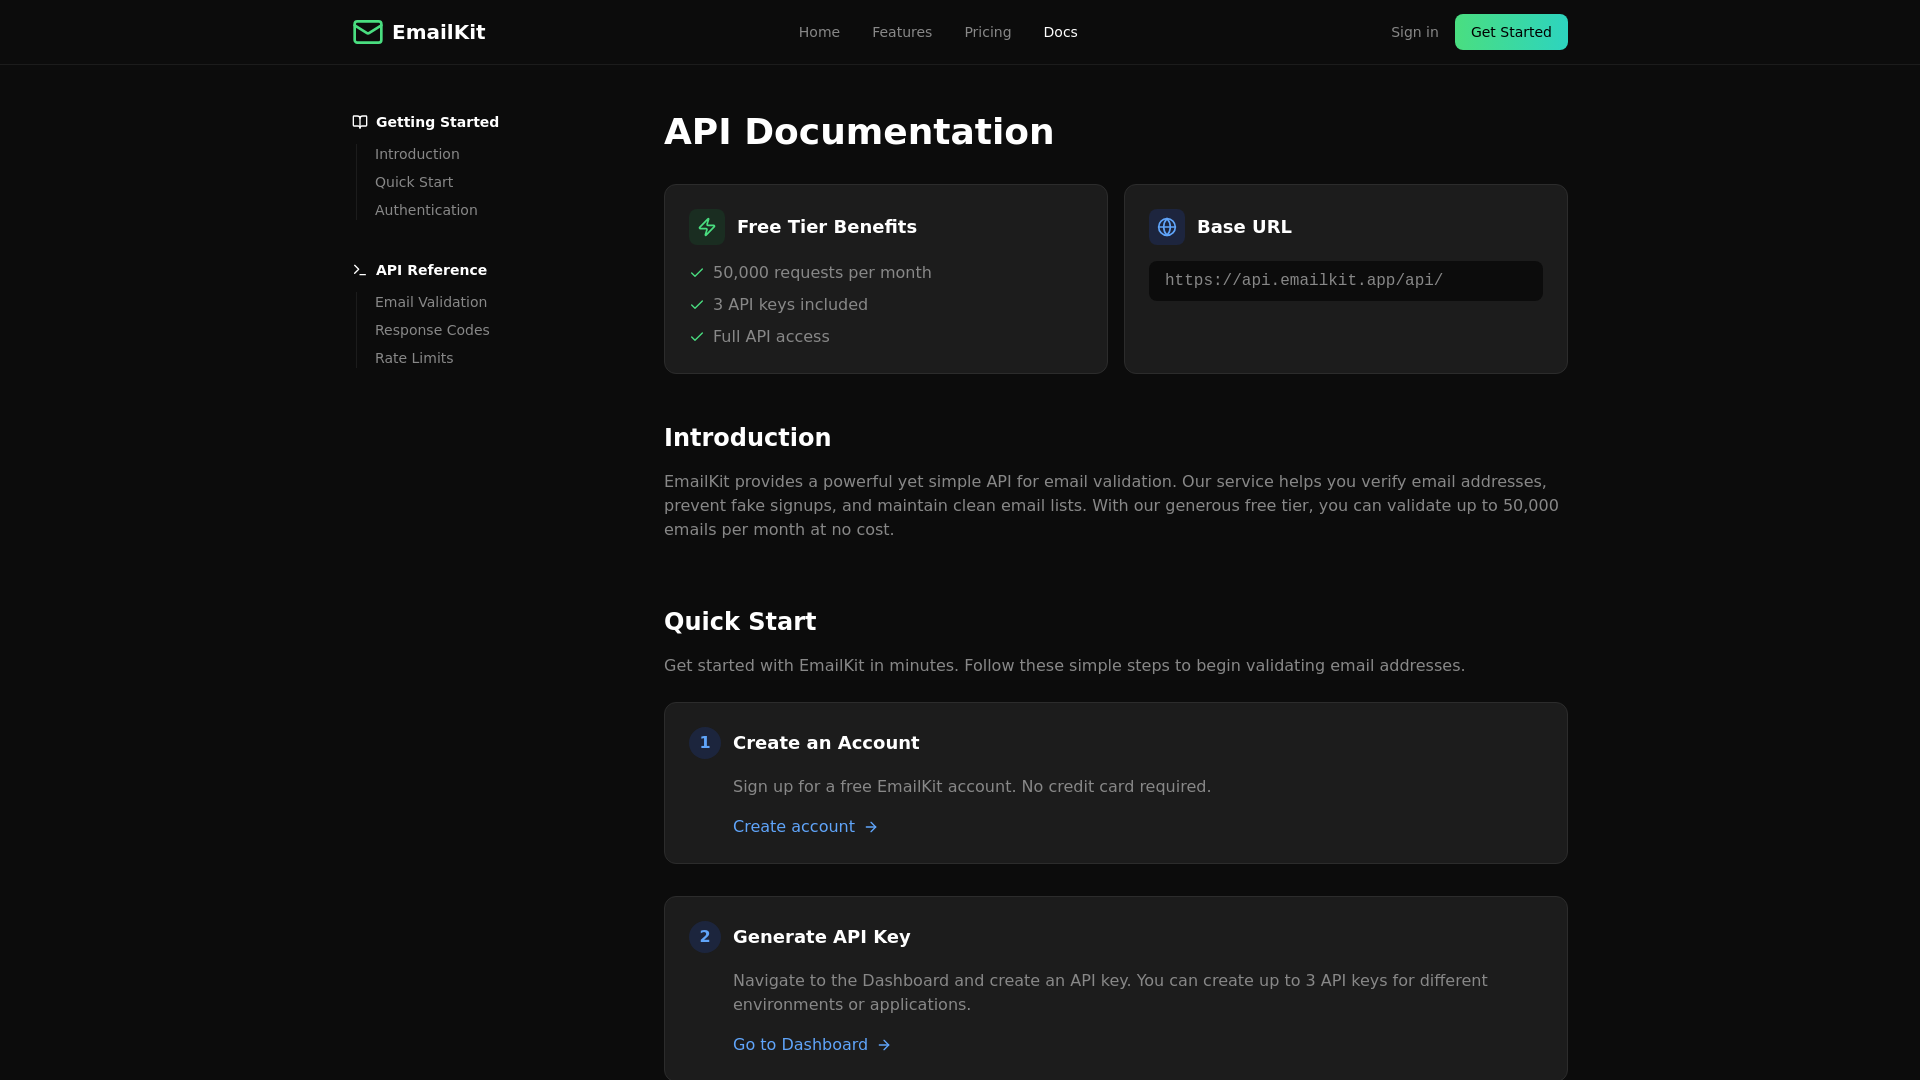The width and height of the screenshot is (1920, 1080).
Task: Click step number 1 badge
Action: [705, 743]
